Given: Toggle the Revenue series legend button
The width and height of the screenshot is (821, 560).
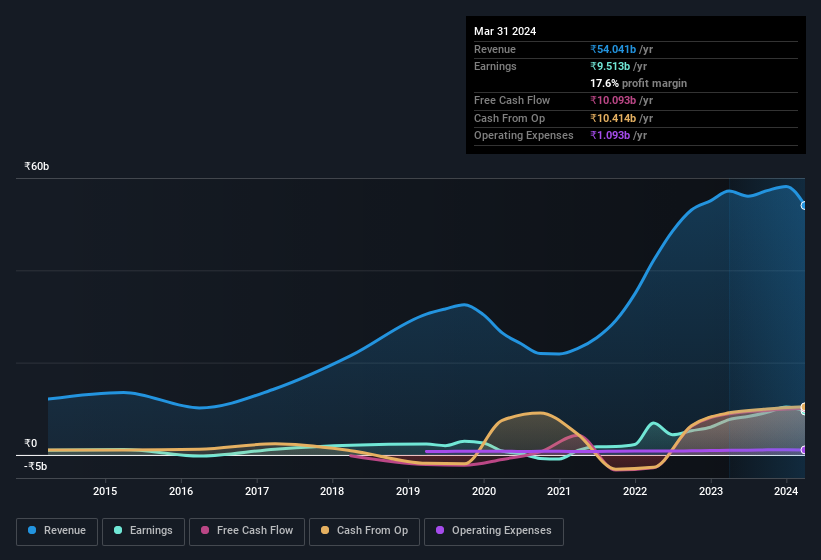Looking at the screenshot, I should pyautogui.click(x=57, y=531).
